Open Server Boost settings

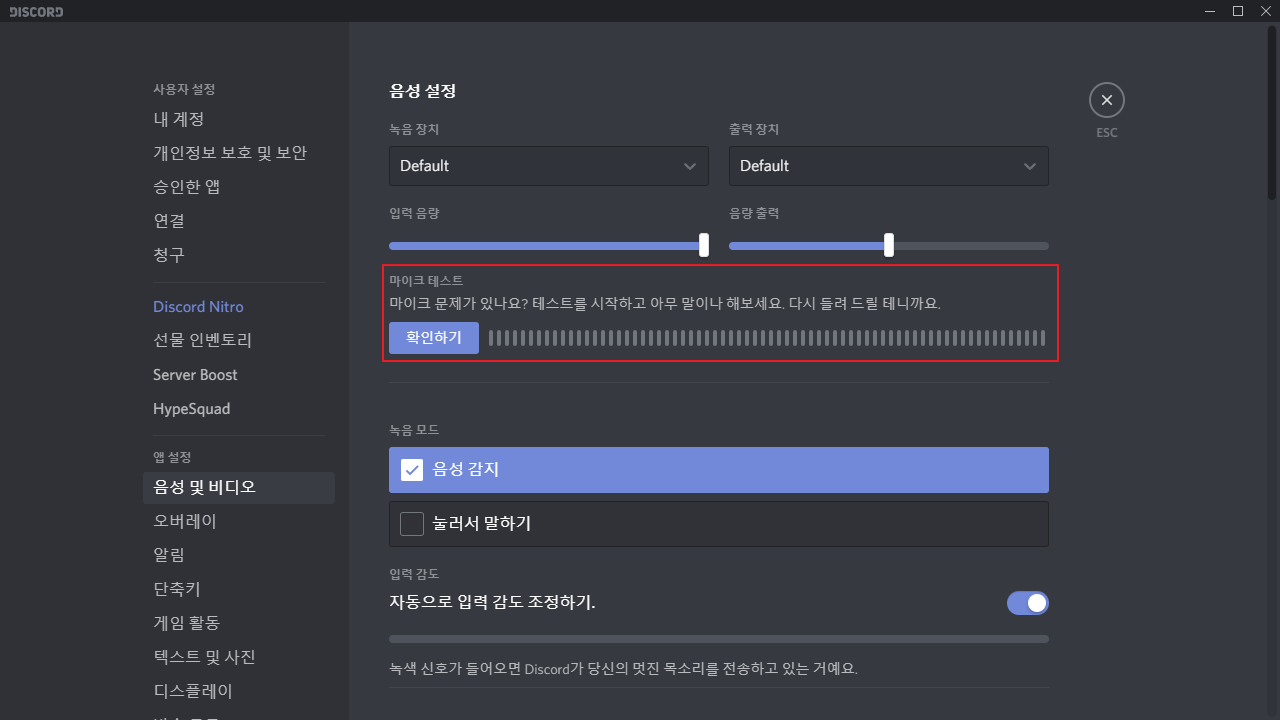pos(238,375)
